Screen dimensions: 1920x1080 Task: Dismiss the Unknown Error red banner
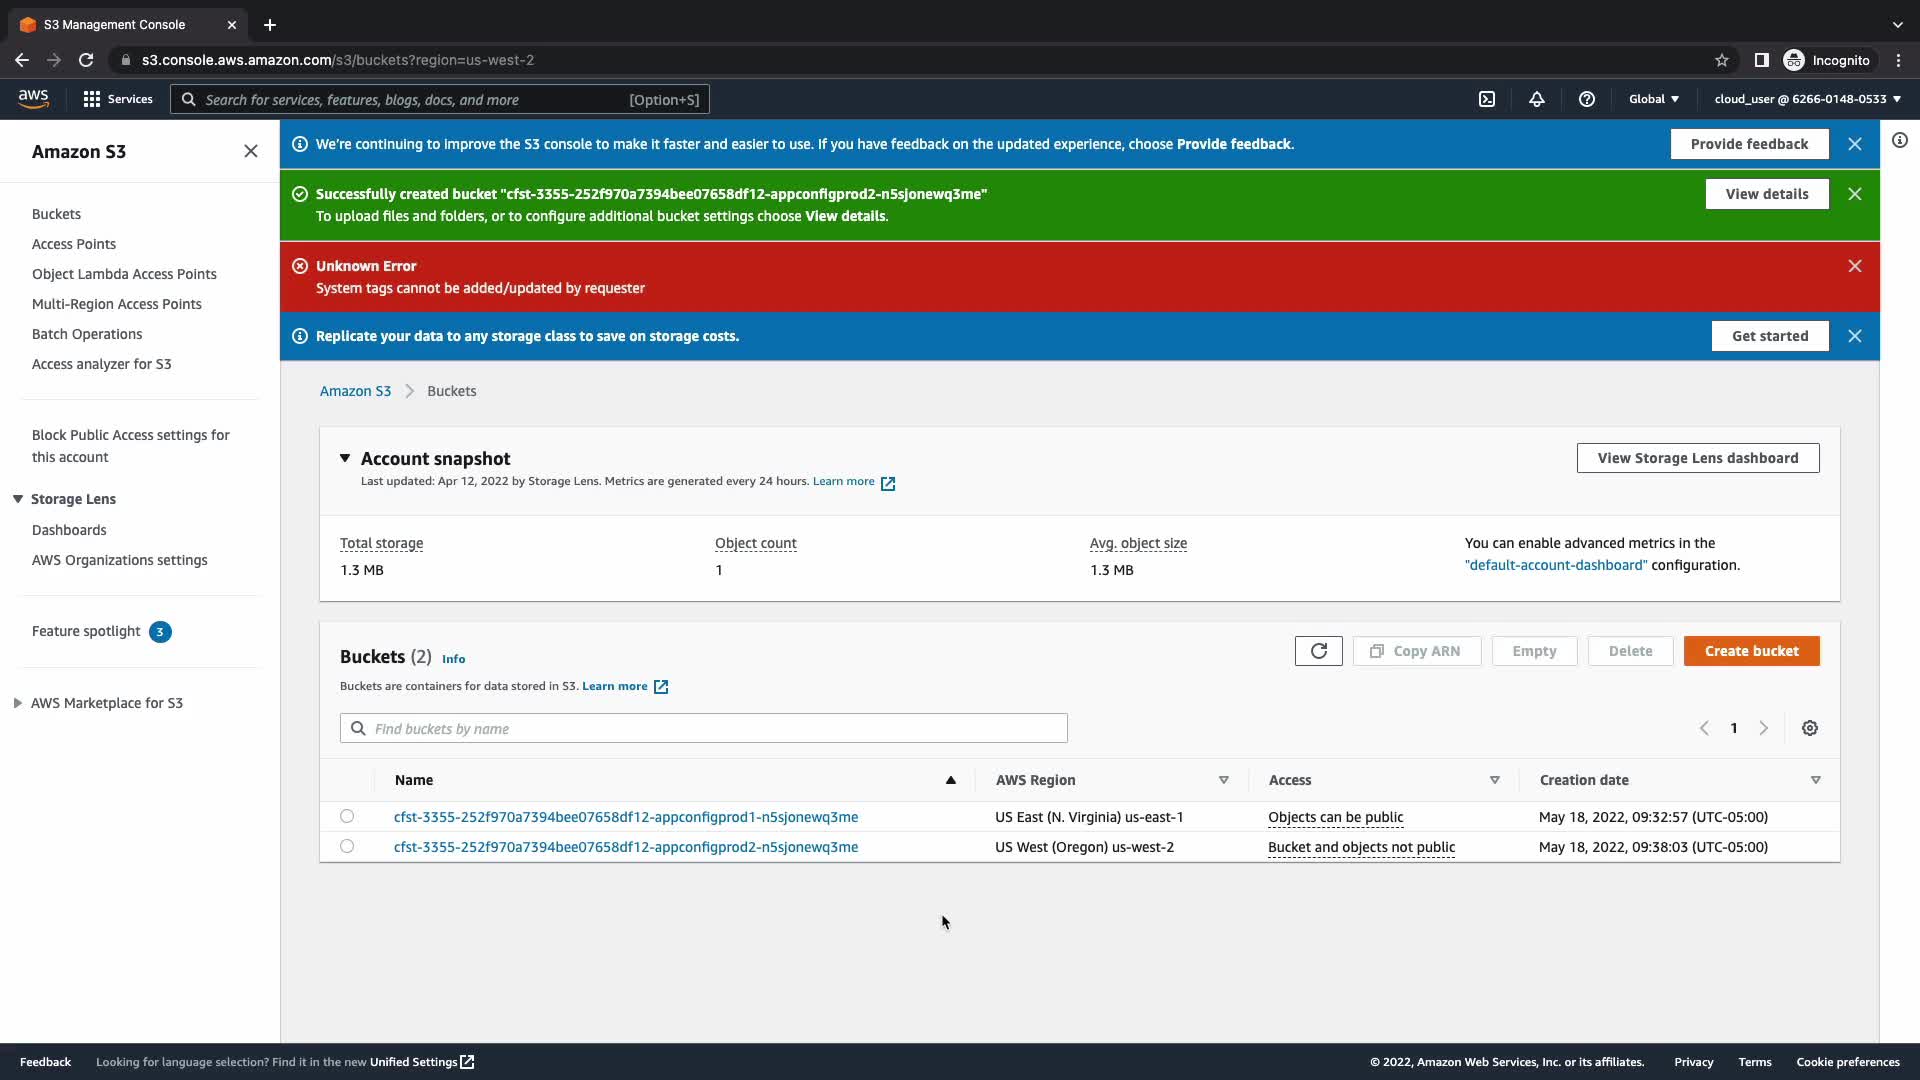(1855, 266)
